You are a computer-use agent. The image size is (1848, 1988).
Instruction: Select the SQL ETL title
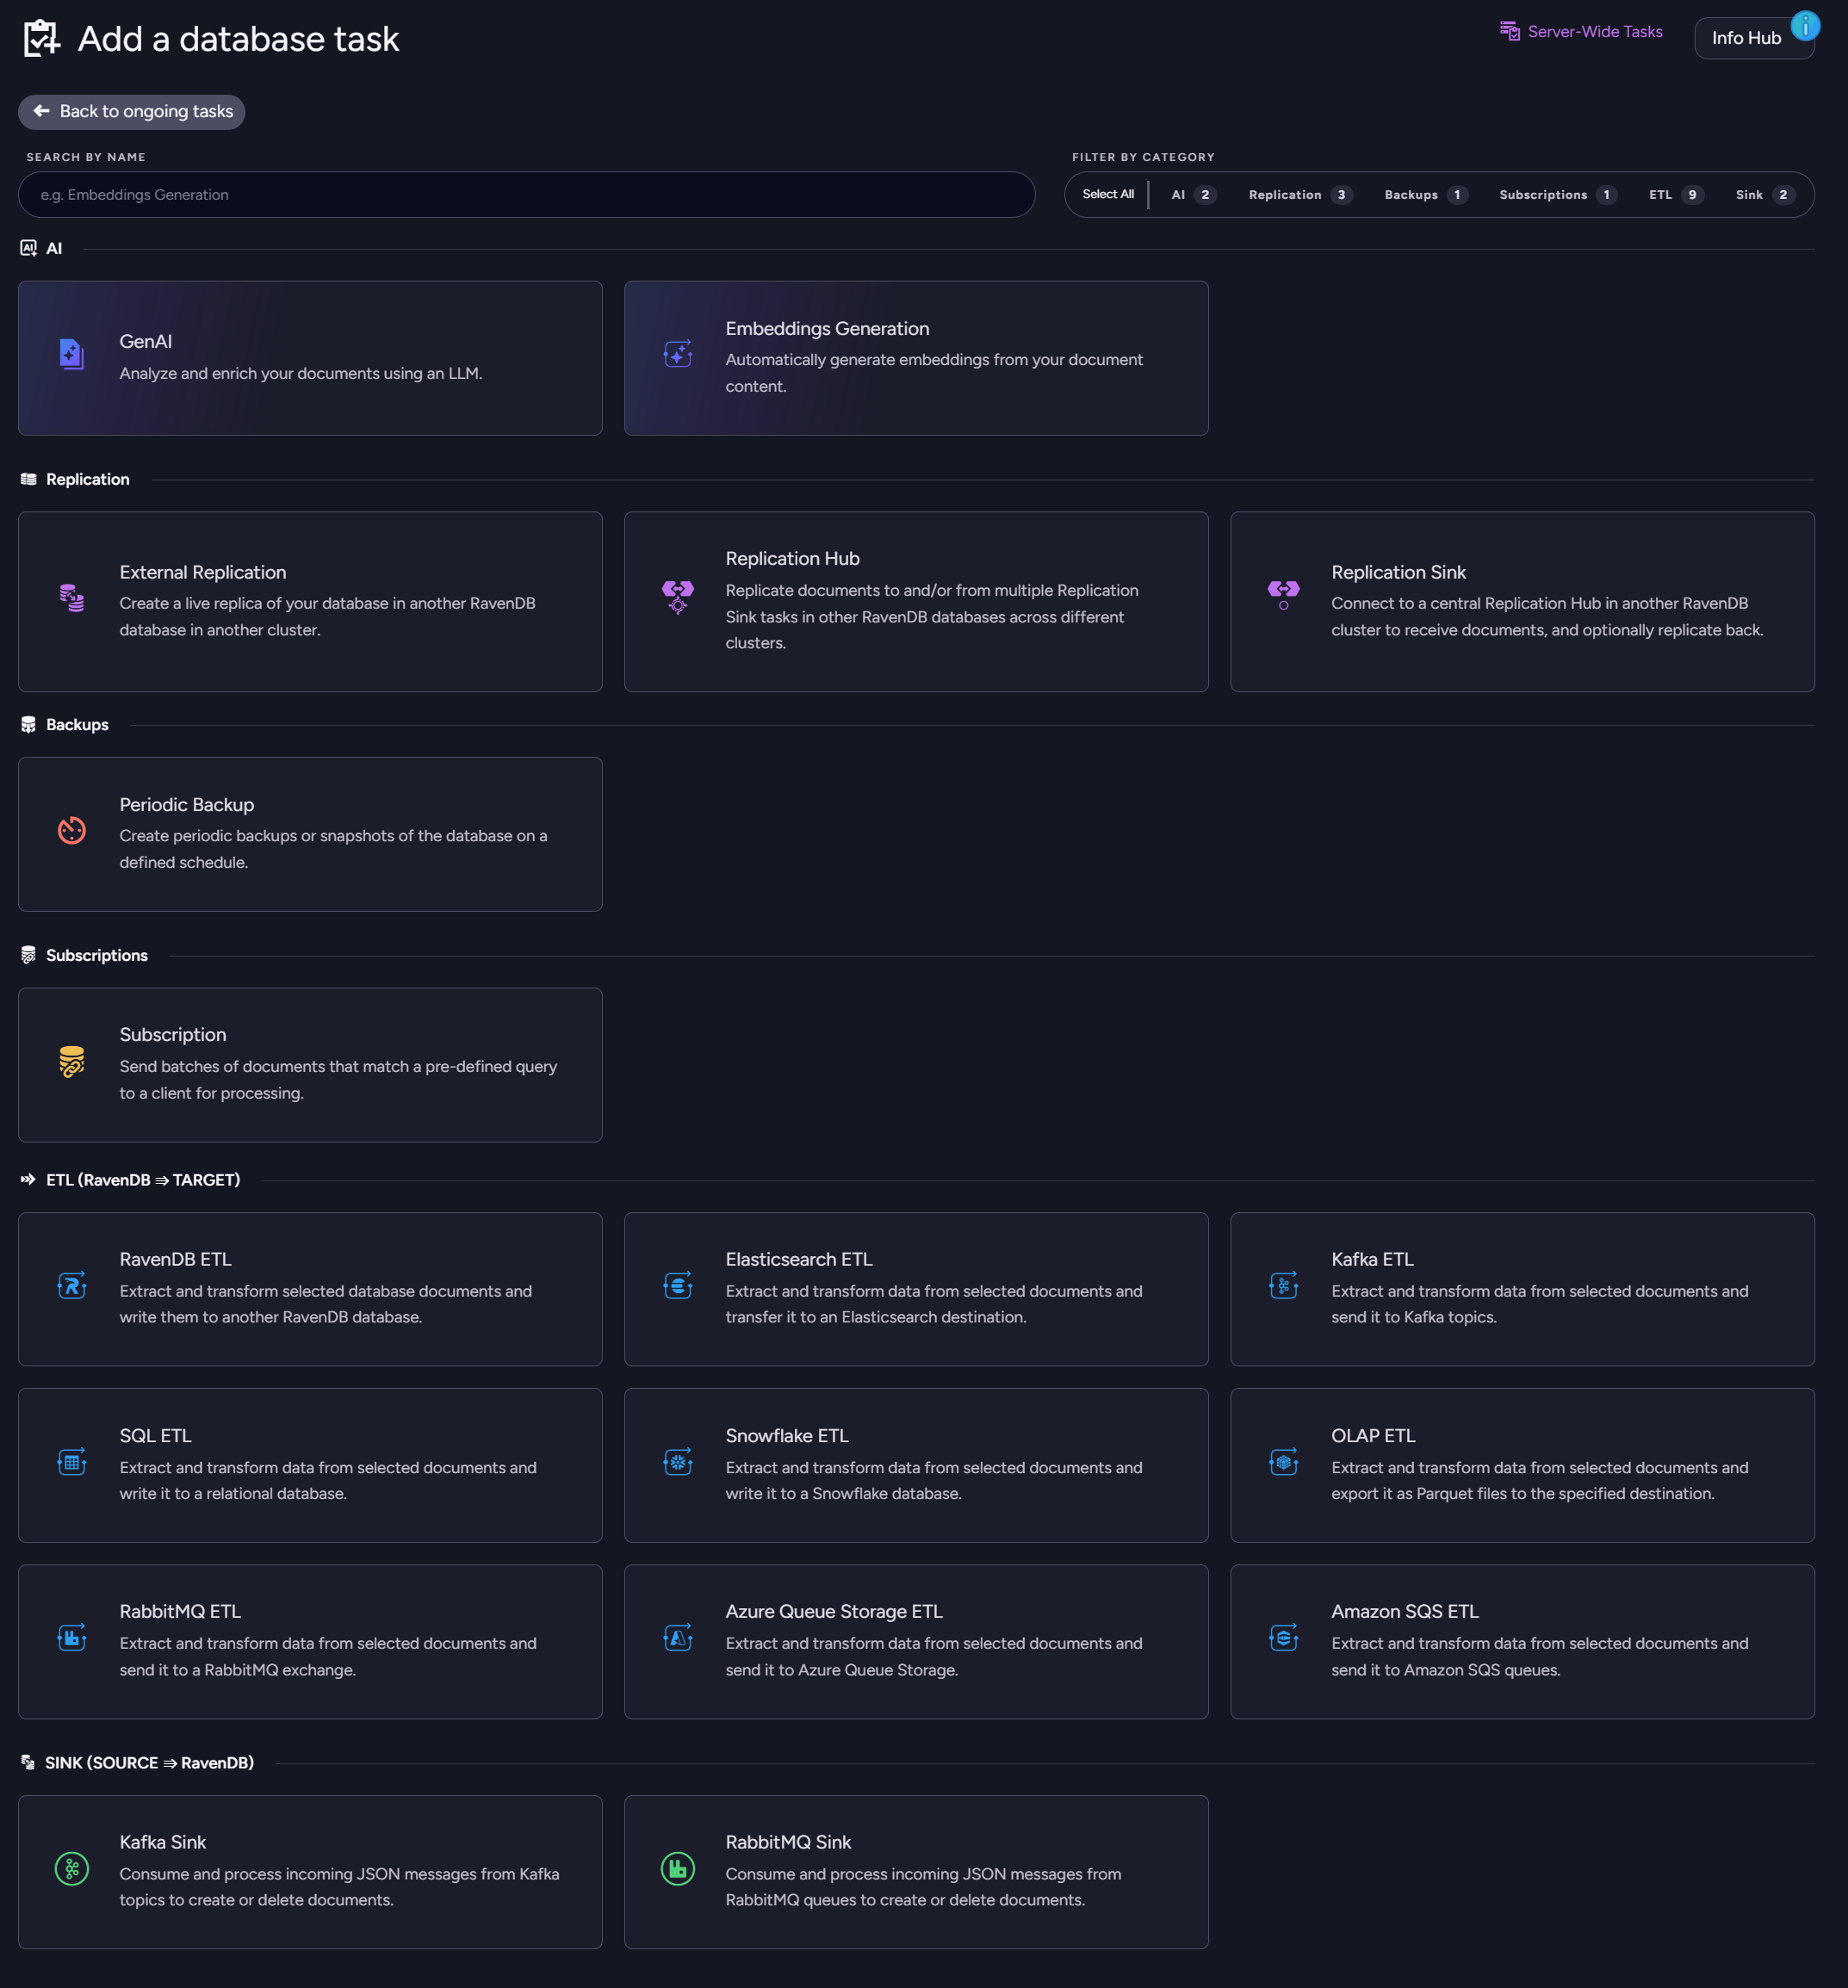155,1435
